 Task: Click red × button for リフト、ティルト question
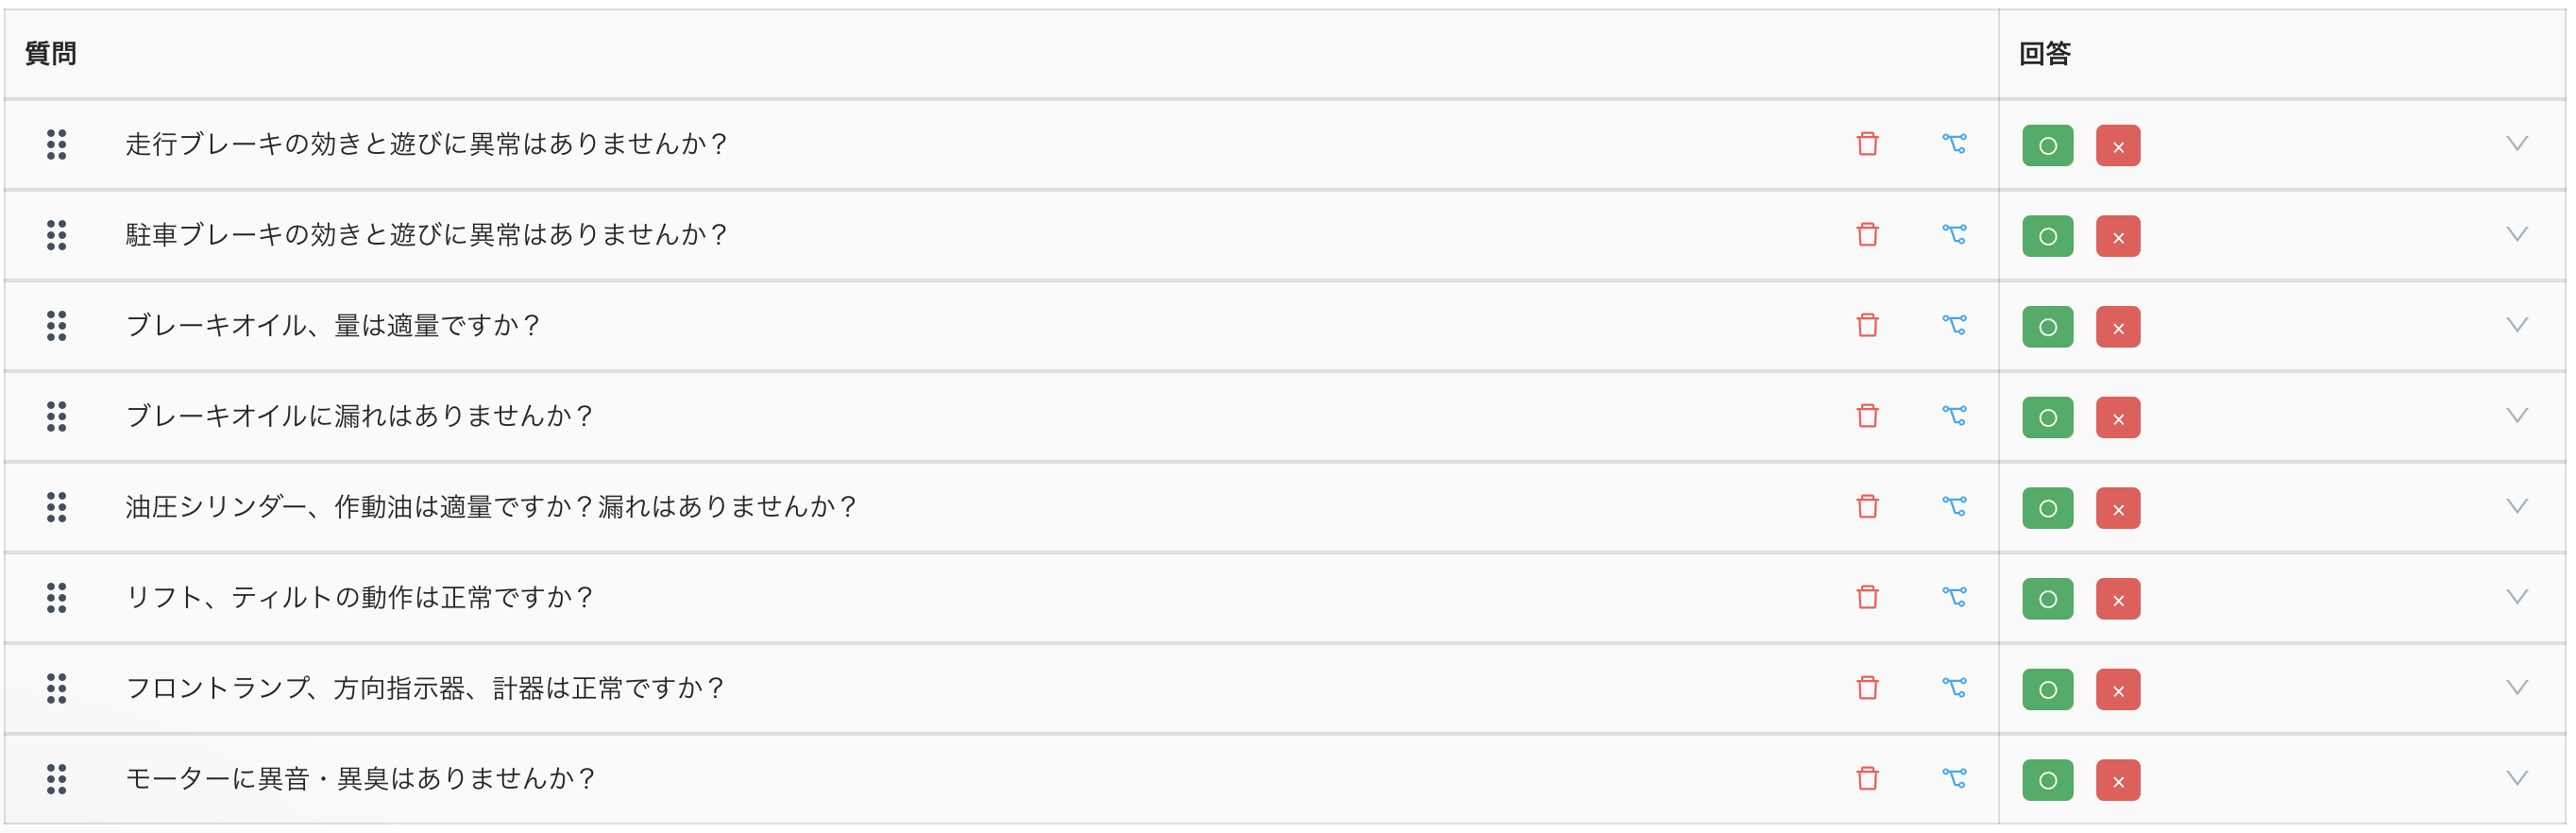coord(2117,600)
